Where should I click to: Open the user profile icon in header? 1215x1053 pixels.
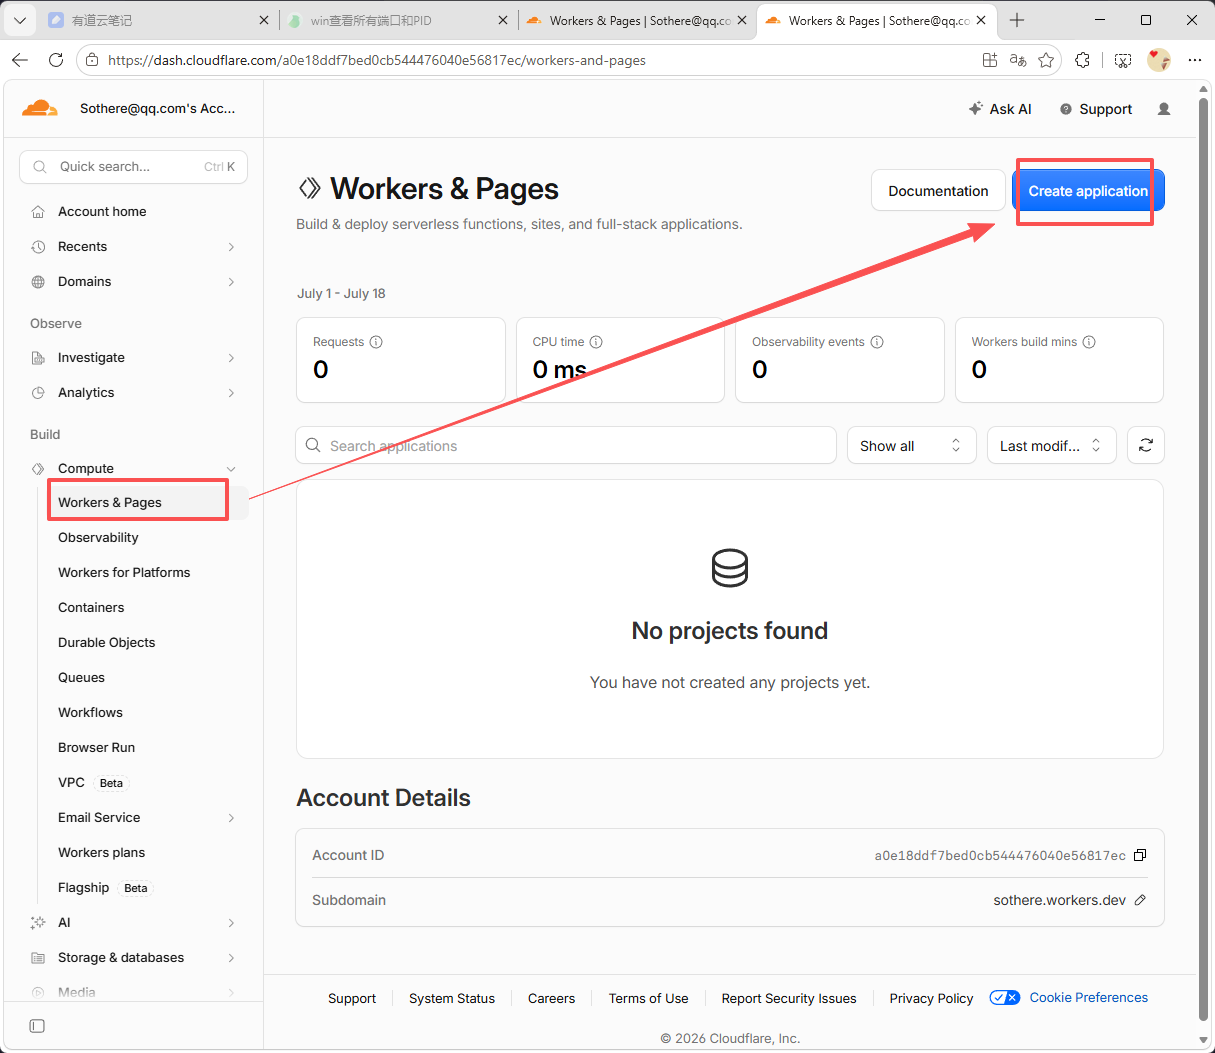1164,109
